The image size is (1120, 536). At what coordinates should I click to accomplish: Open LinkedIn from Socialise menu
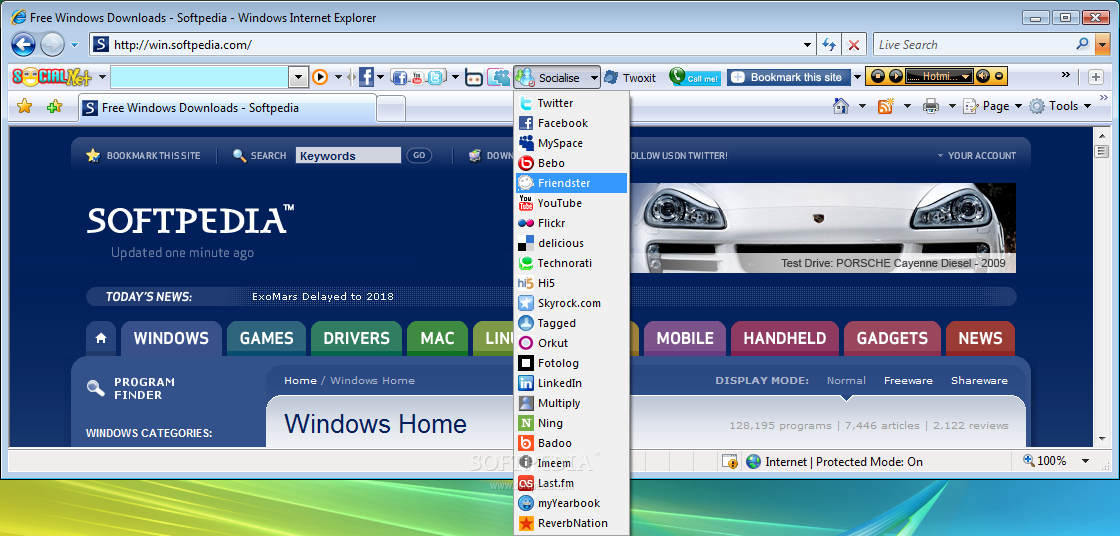click(x=571, y=383)
